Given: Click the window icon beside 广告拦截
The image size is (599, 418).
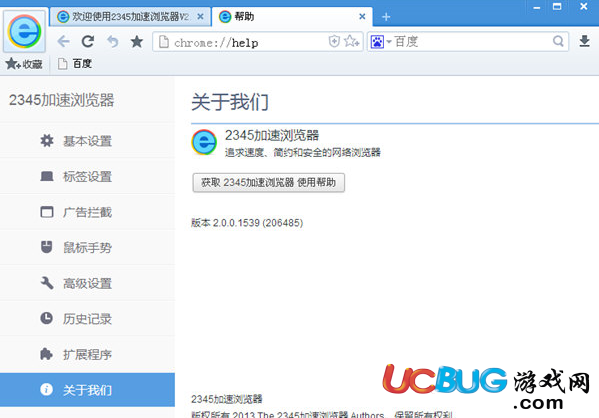Looking at the screenshot, I should pos(47,211).
